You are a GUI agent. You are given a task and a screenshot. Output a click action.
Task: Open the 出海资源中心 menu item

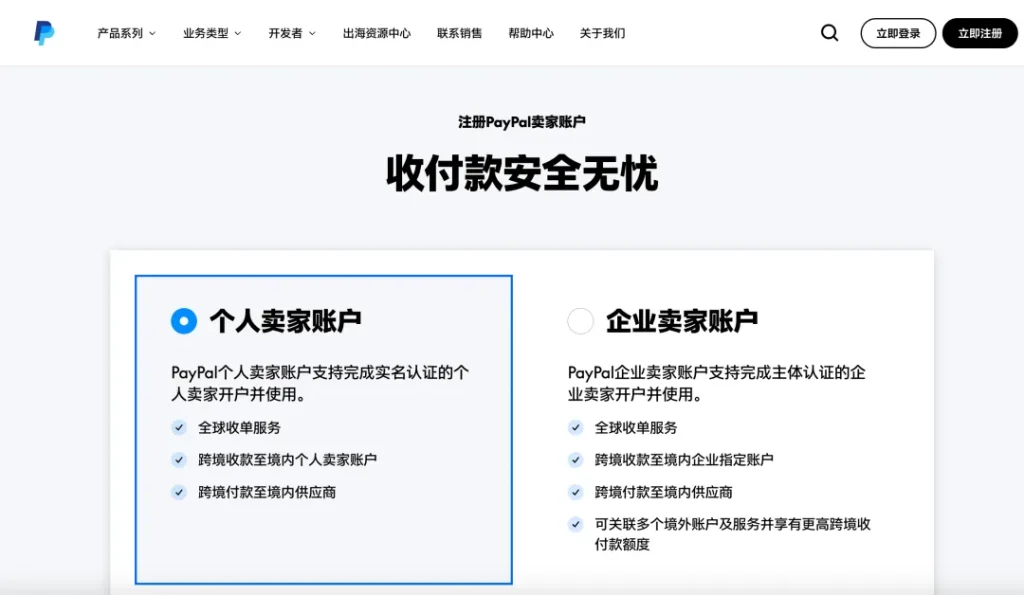pyautogui.click(x=375, y=32)
